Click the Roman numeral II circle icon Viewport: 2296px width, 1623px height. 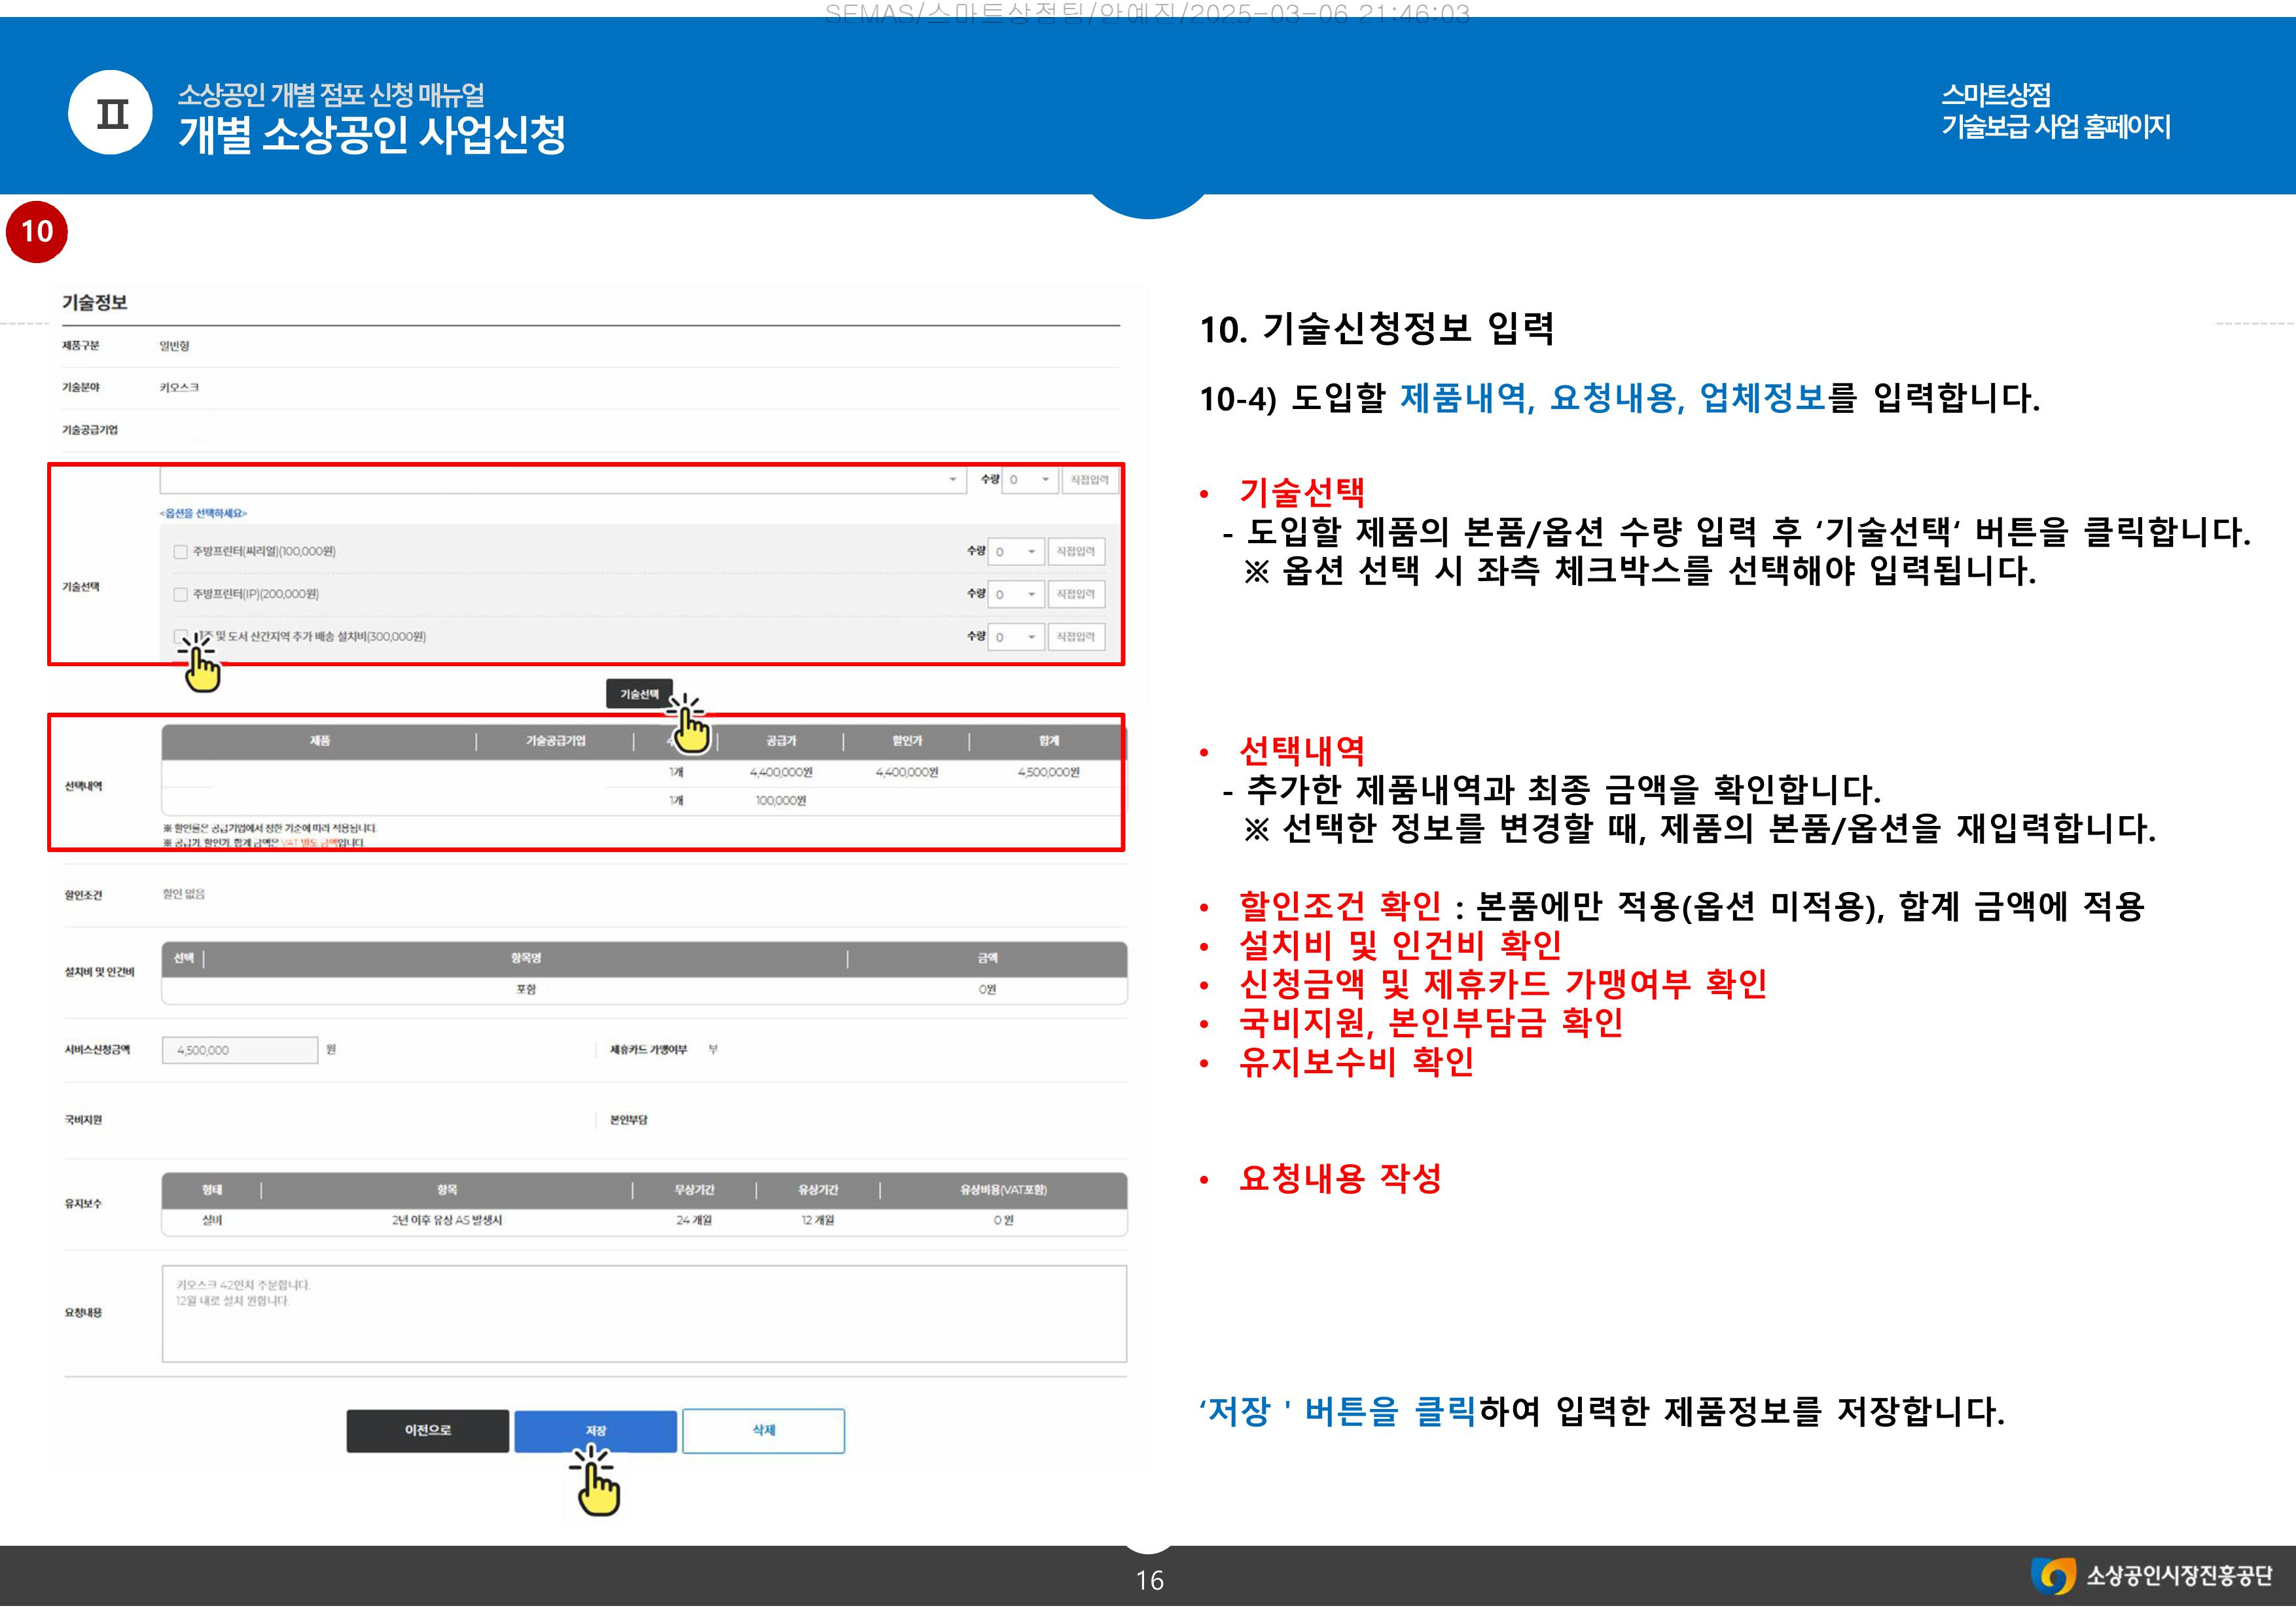111,114
